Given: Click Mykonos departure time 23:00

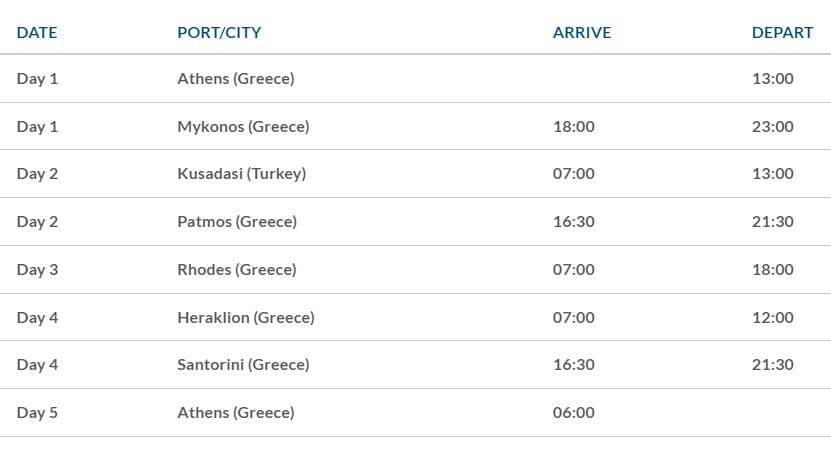Looking at the screenshot, I should pyautogui.click(x=773, y=127).
